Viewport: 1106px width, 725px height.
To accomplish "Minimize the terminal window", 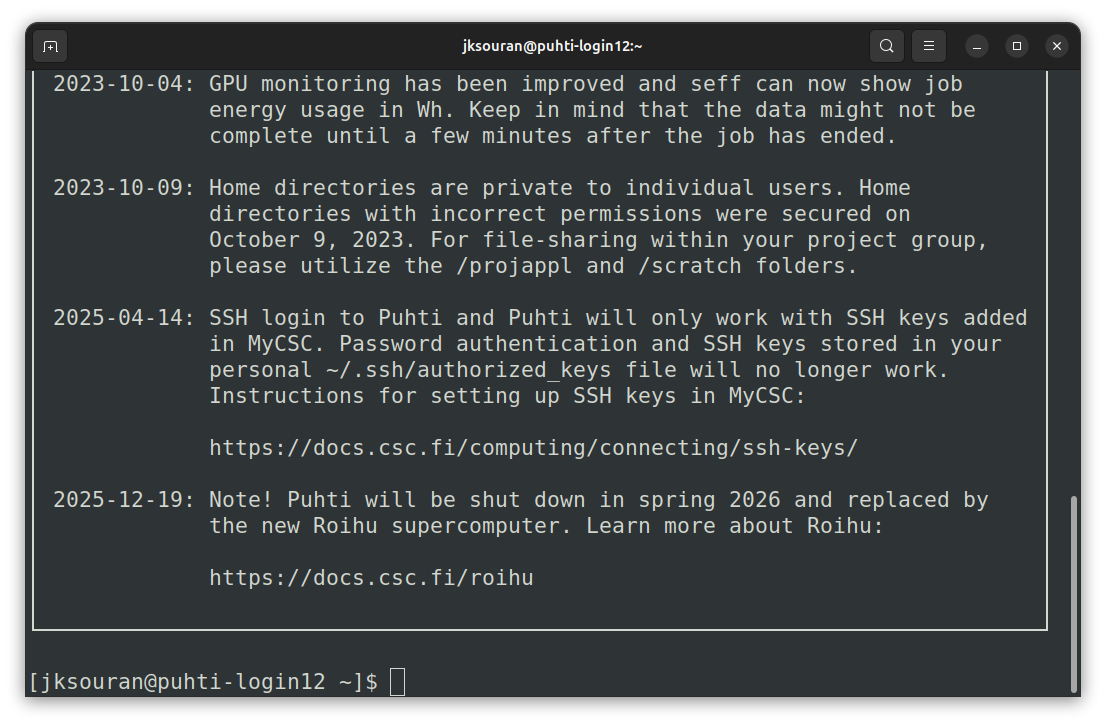I will coord(977,46).
